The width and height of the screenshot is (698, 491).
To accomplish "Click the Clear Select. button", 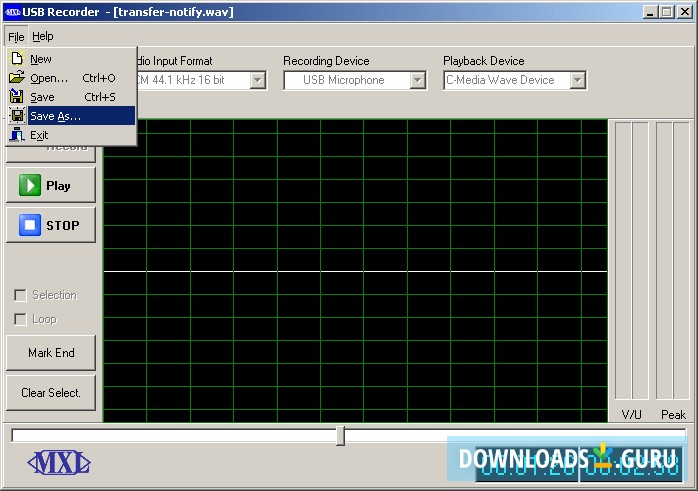I will (51, 393).
